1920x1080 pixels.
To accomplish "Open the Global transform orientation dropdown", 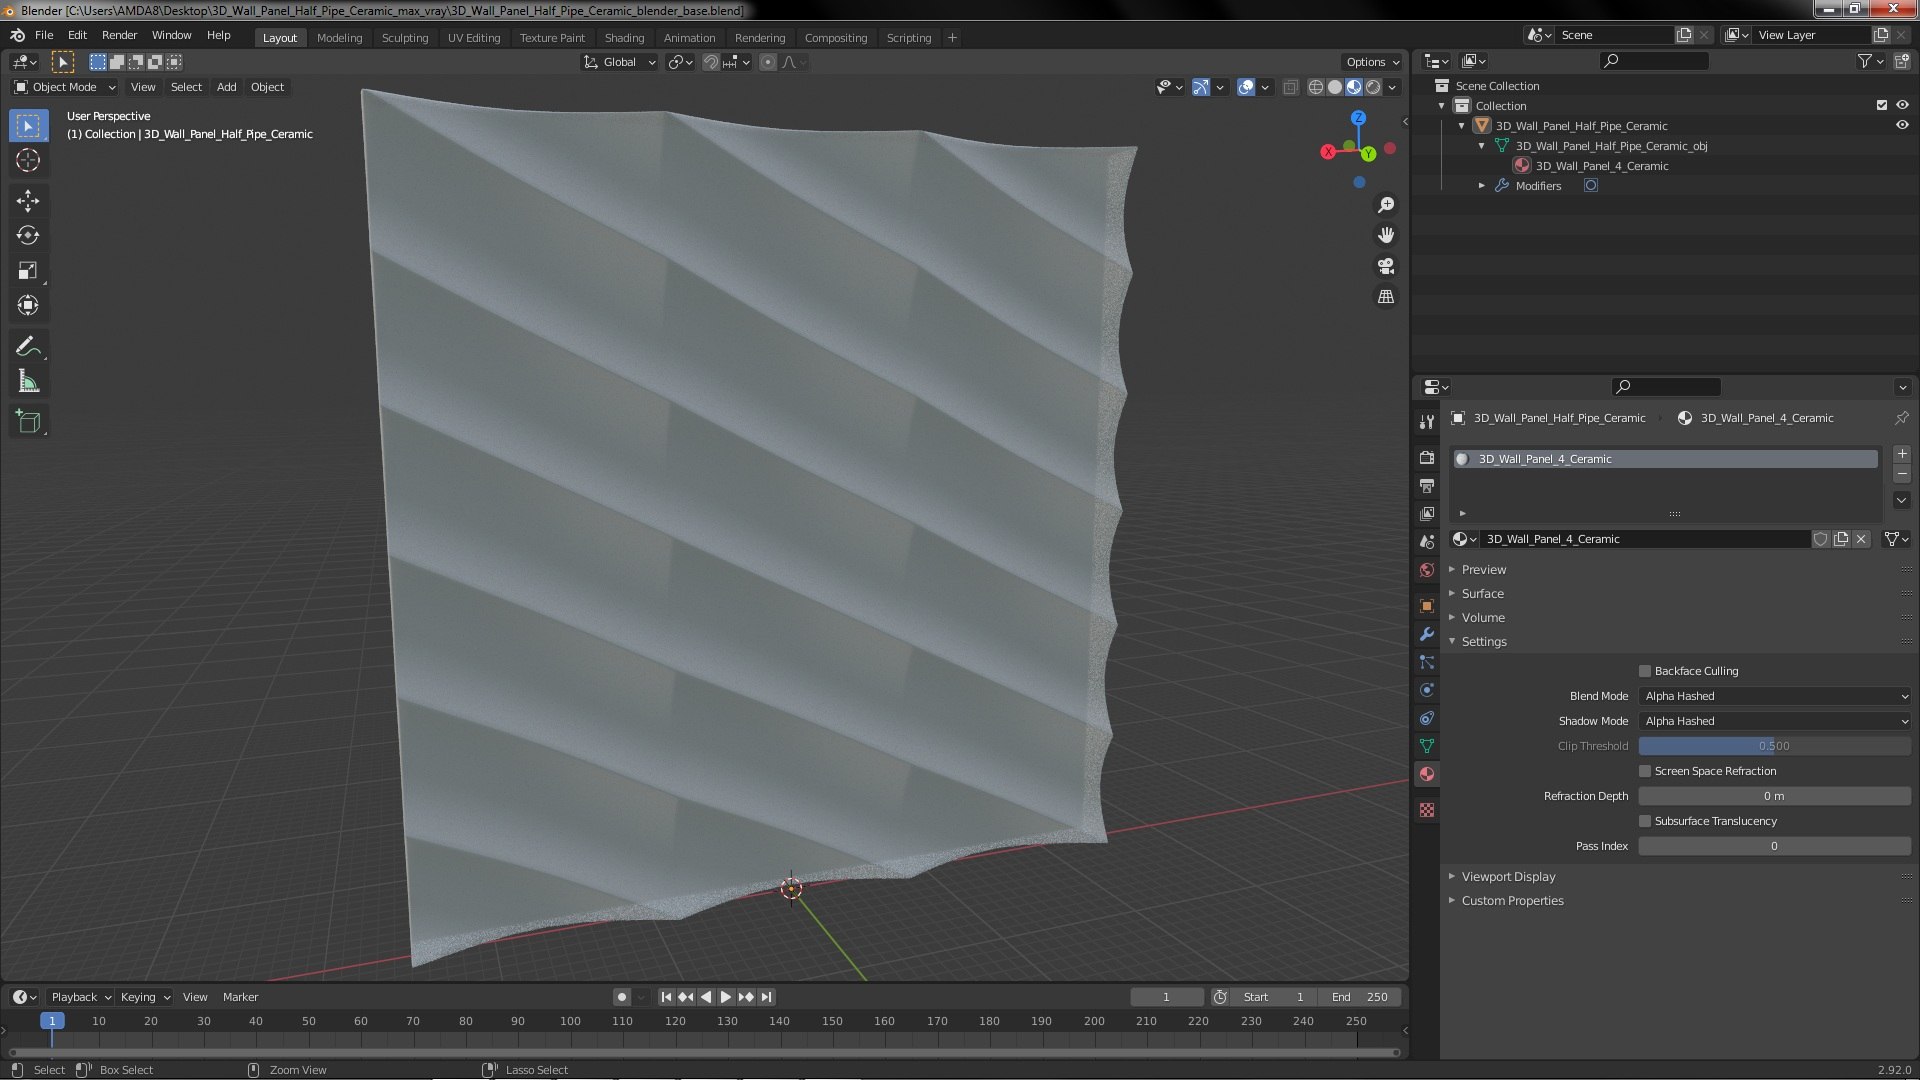I will tap(619, 62).
